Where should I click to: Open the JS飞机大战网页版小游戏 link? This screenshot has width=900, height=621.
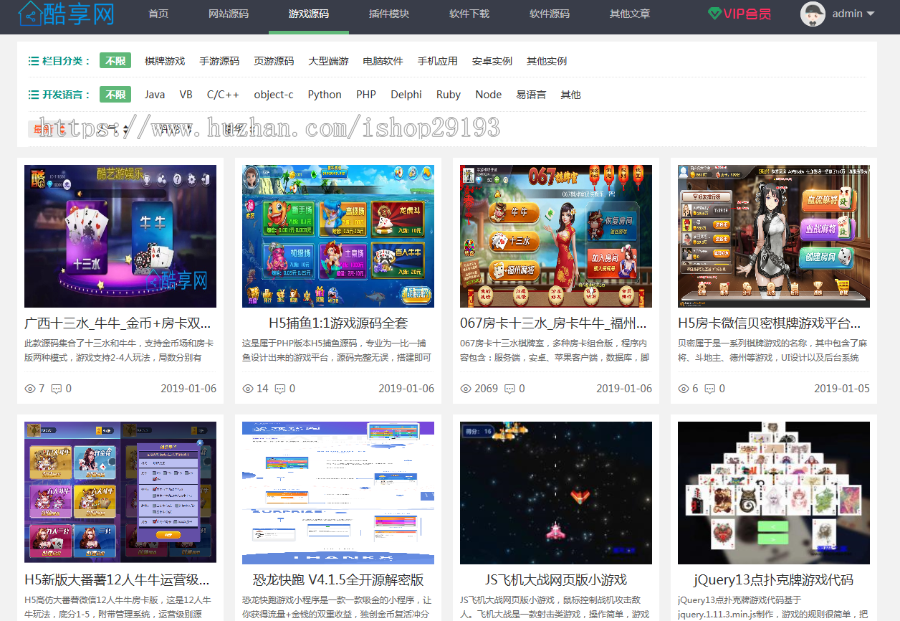[x=556, y=580]
